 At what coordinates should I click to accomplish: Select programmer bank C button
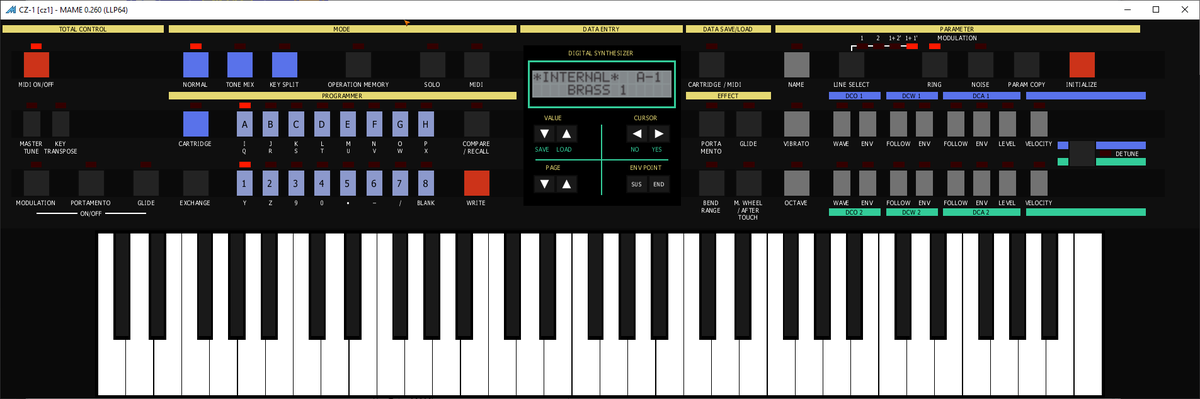click(295, 124)
